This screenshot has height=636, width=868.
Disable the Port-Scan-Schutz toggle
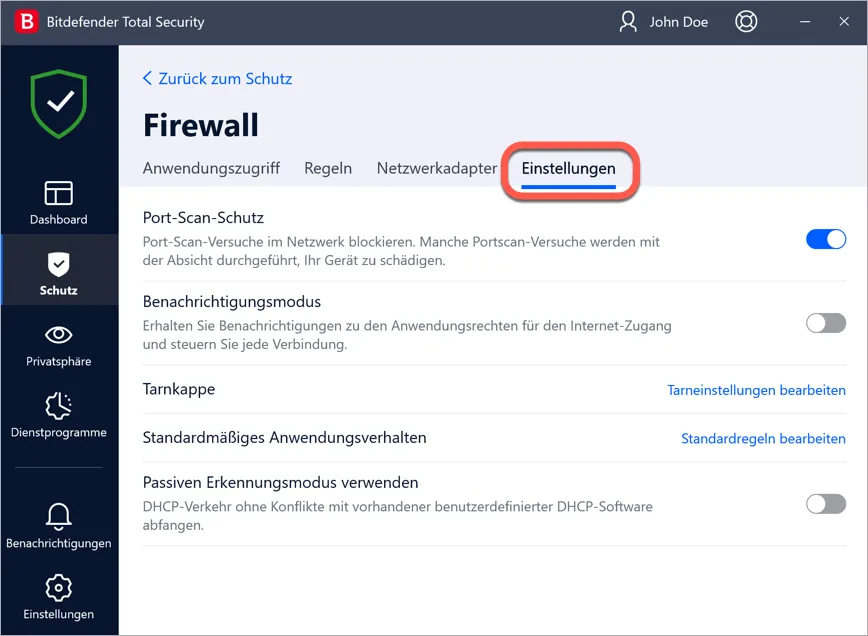(x=826, y=239)
